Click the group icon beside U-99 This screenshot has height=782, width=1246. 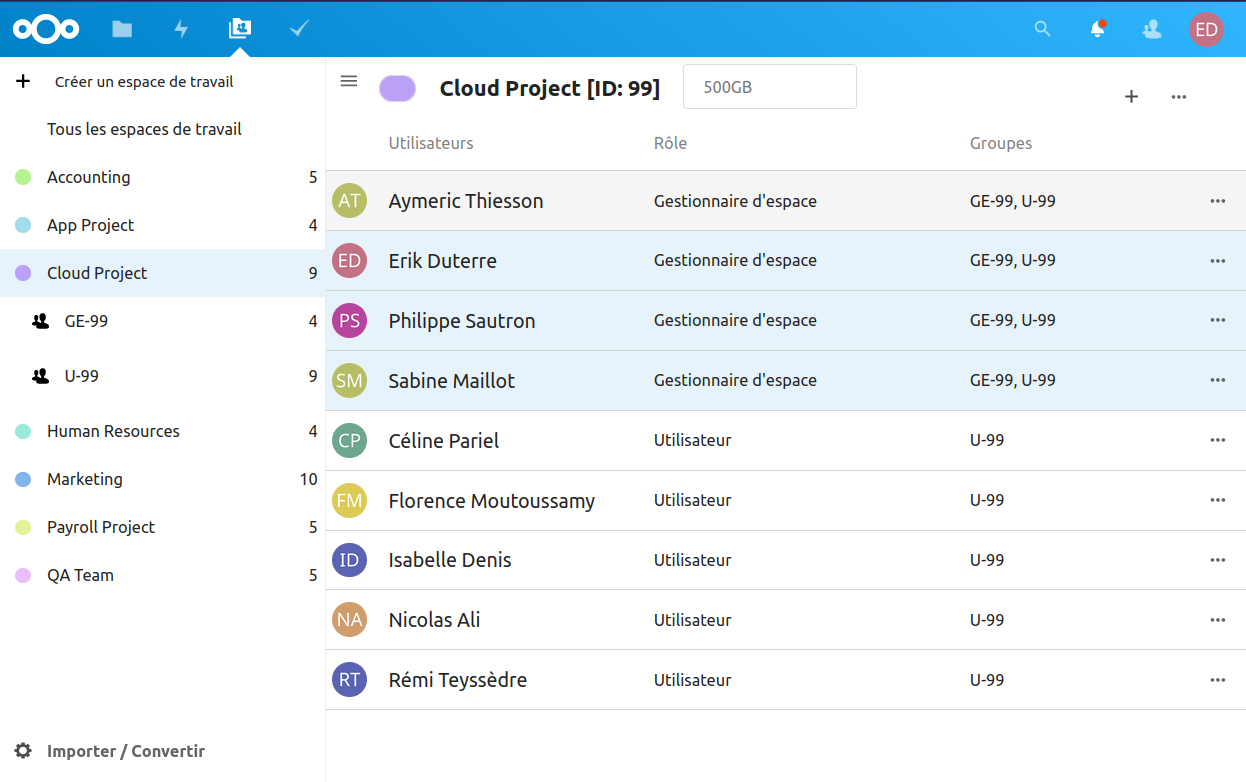[x=40, y=376]
